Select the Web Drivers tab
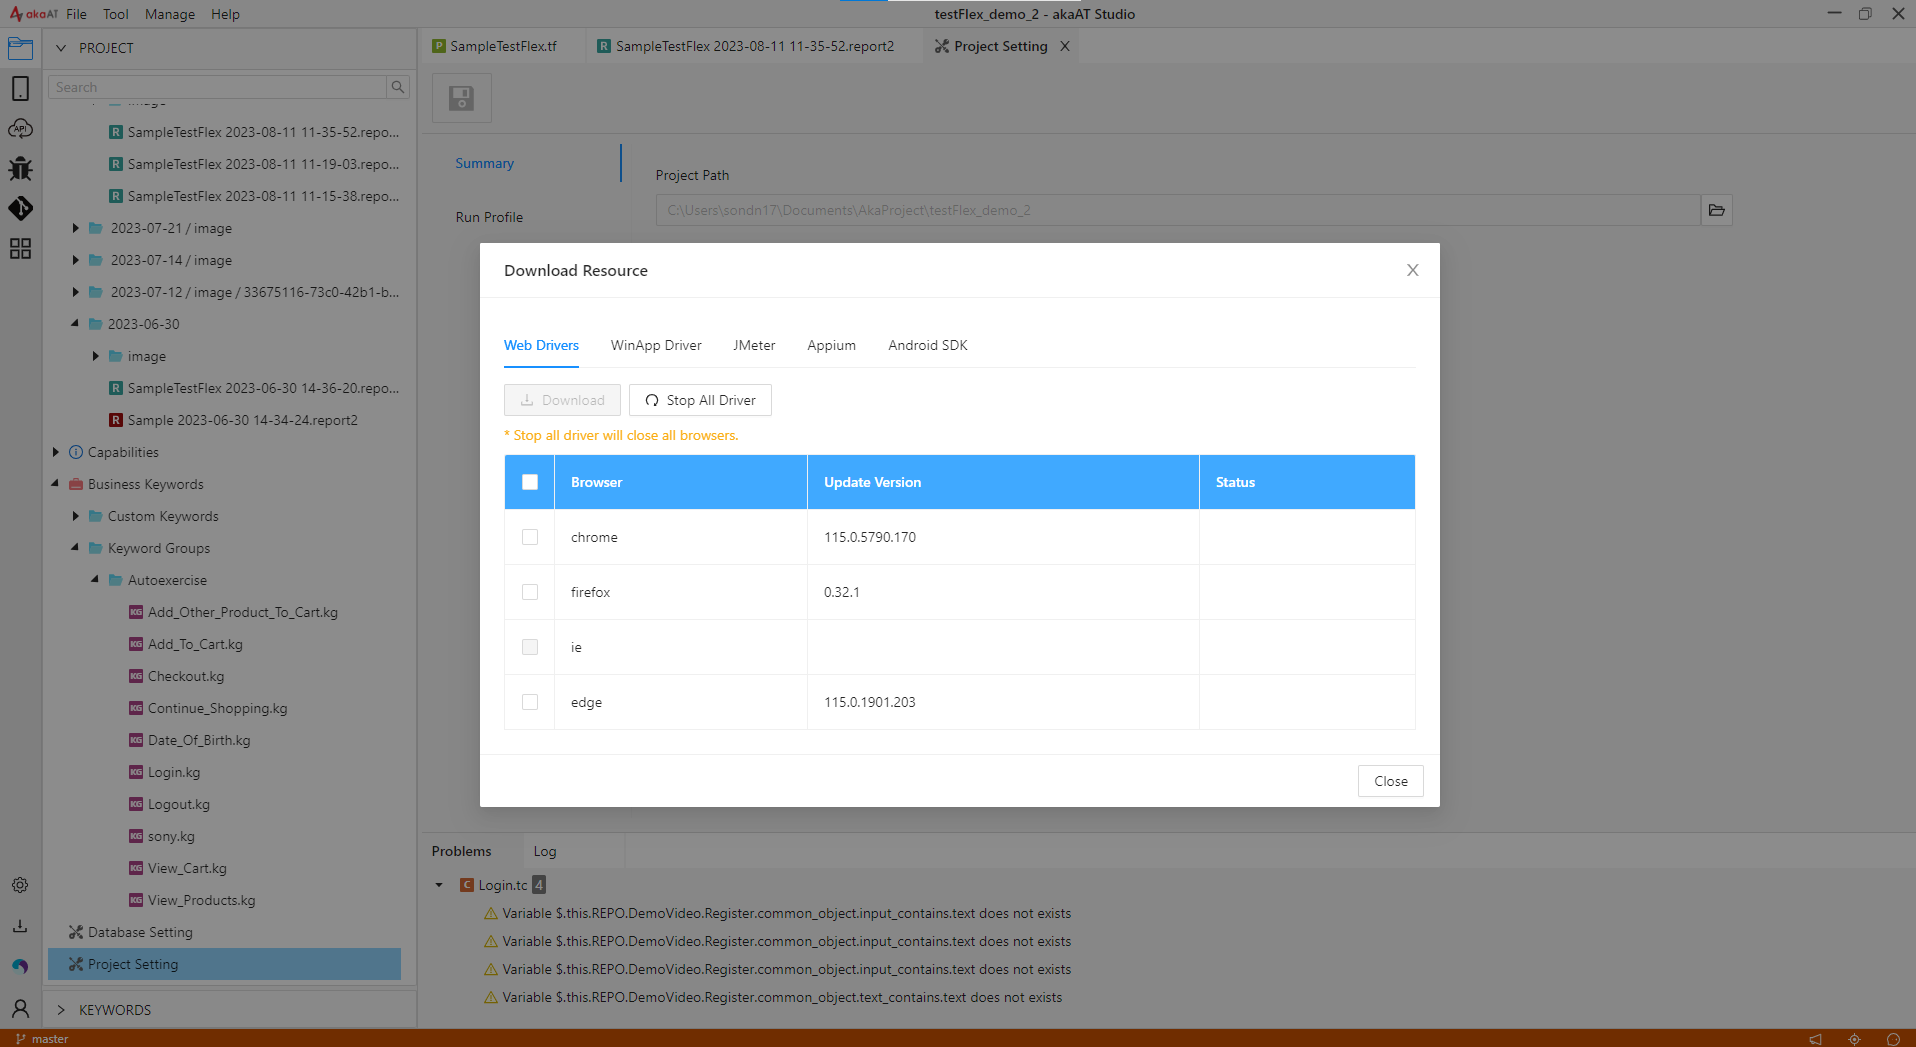Viewport: 1916px width, 1047px height. tap(541, 345)
